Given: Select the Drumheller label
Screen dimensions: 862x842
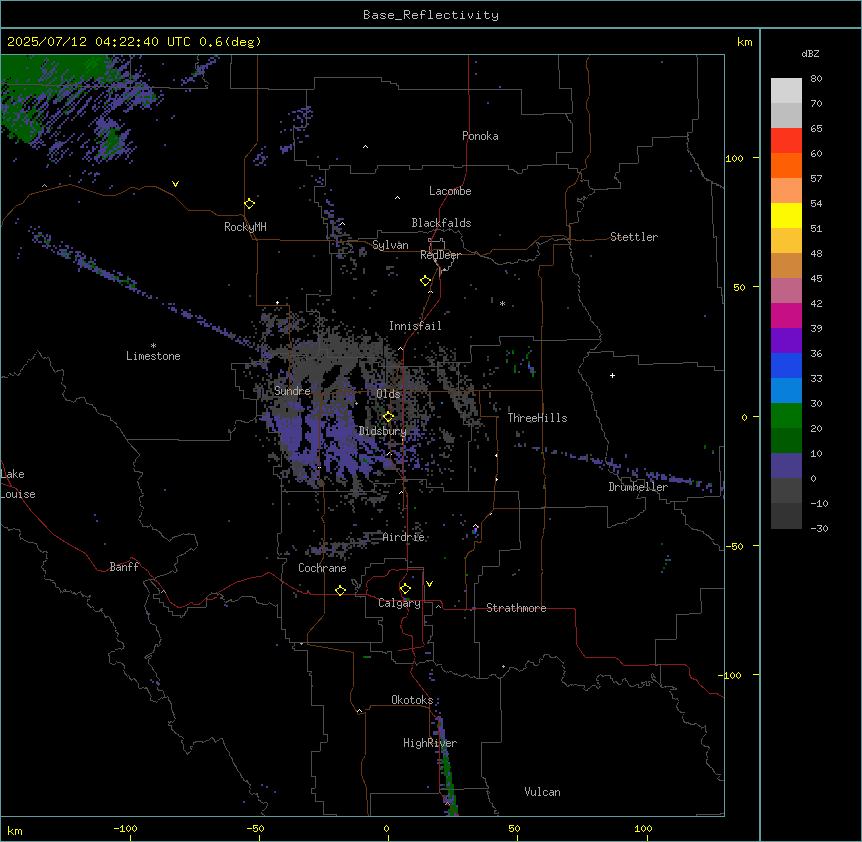Looking at the screenshot, I should [638, 487].
